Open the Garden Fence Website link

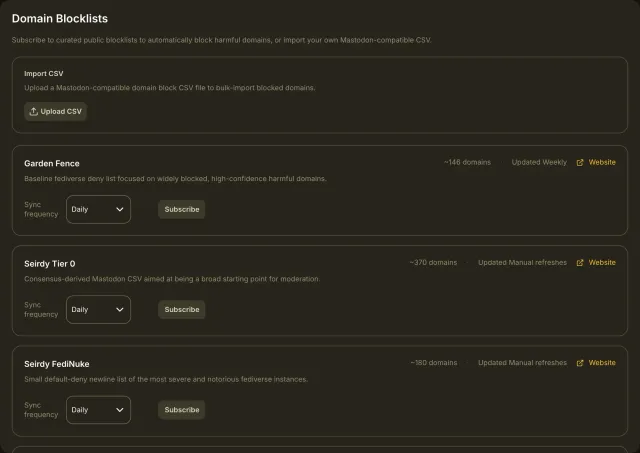pyautogui.click(x=602, y=162)
